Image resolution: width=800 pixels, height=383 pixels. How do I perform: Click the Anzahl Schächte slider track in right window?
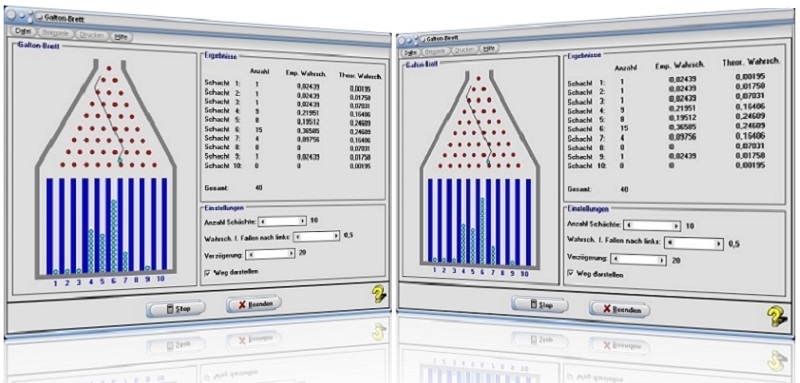click(653, 225)
